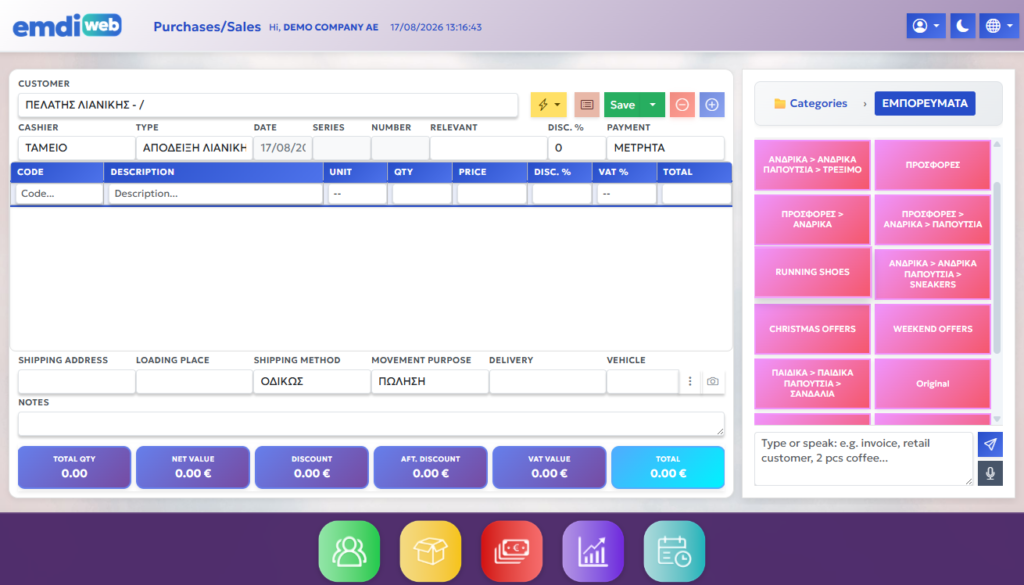Expand the lightning quick actions dropdown
Image resolution: width=1024 pixels, height=585 pixels.
(549, 104)
